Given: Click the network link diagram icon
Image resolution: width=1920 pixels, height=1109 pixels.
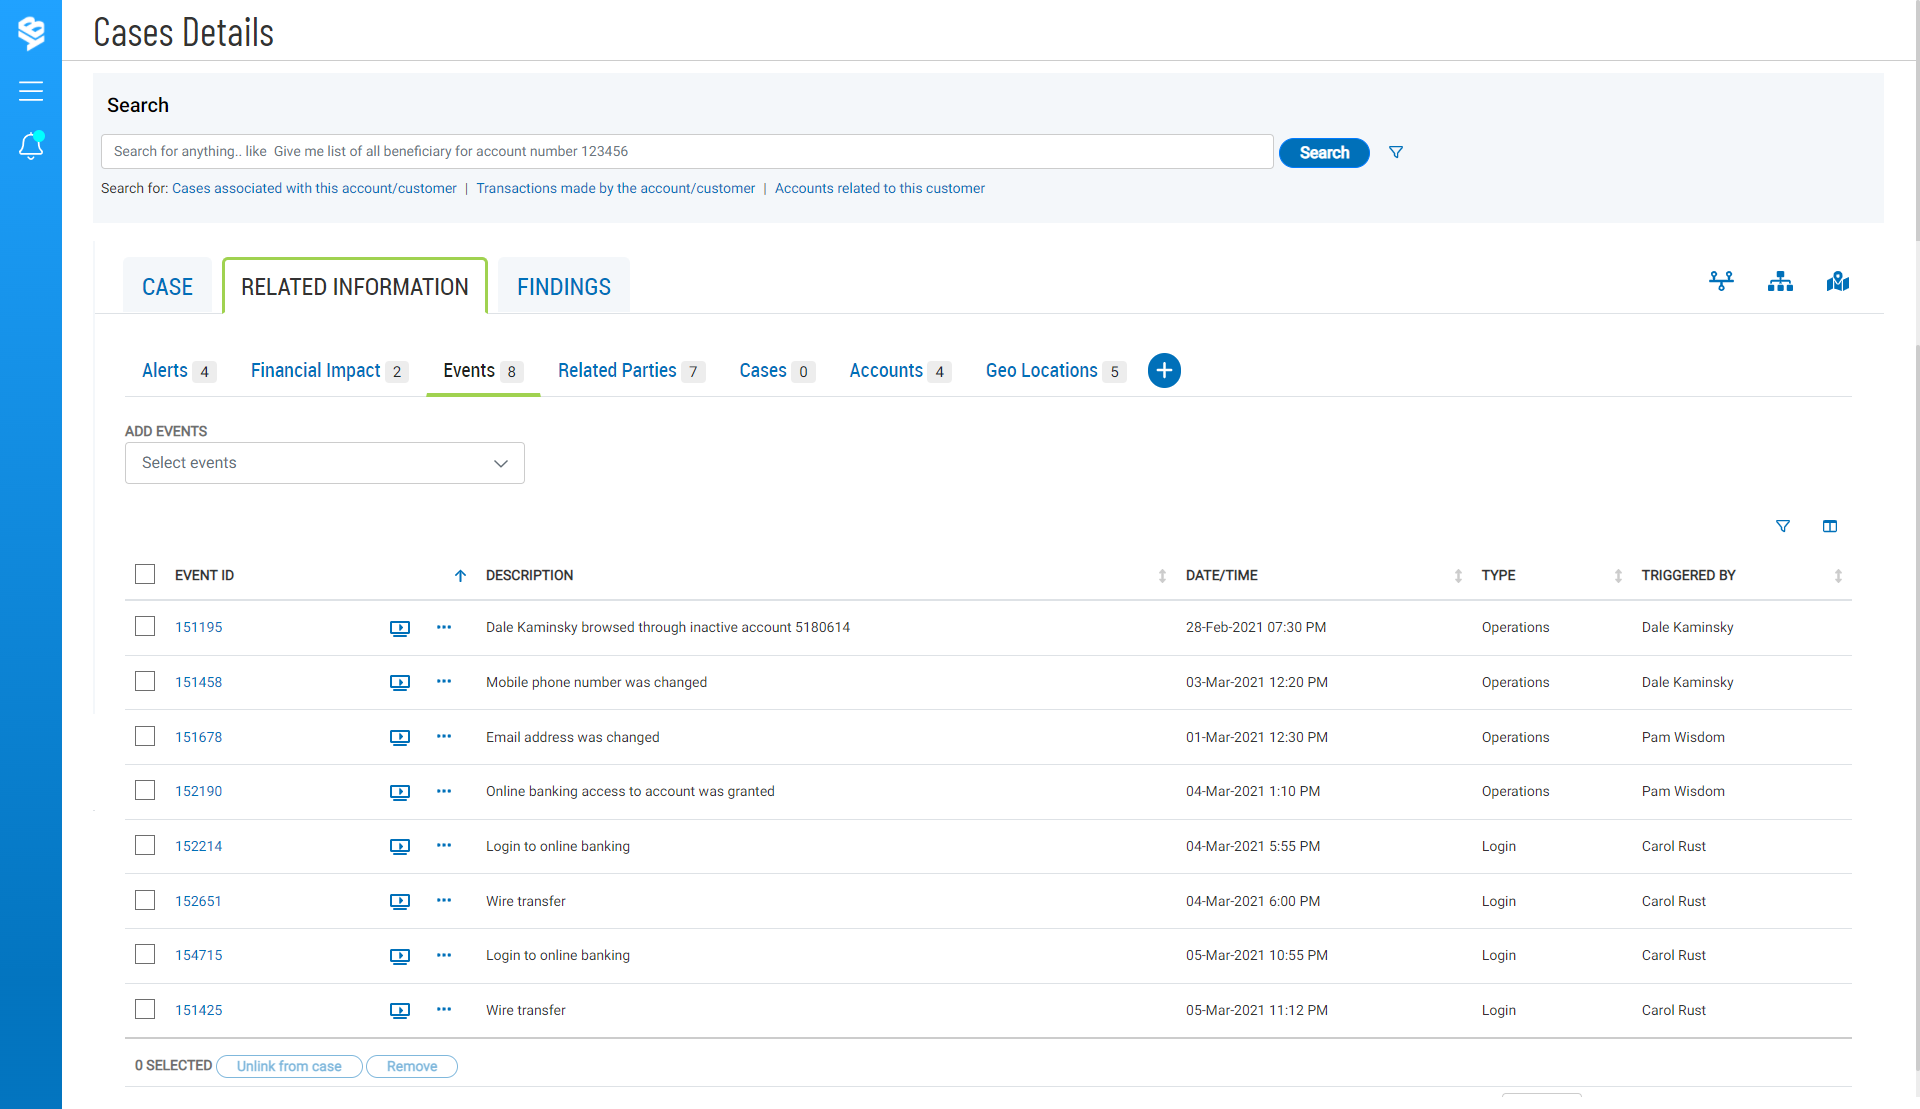Looking at the screenshot, I should [x=1721, y=282].
